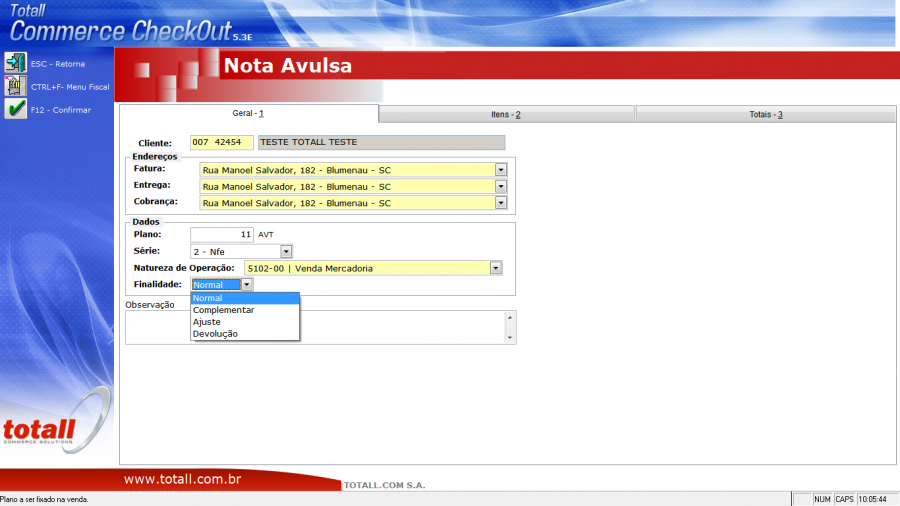Click the status message Plano a ser fixado
The height and width of the screenshot is (506, 900).
coord(44,500)
